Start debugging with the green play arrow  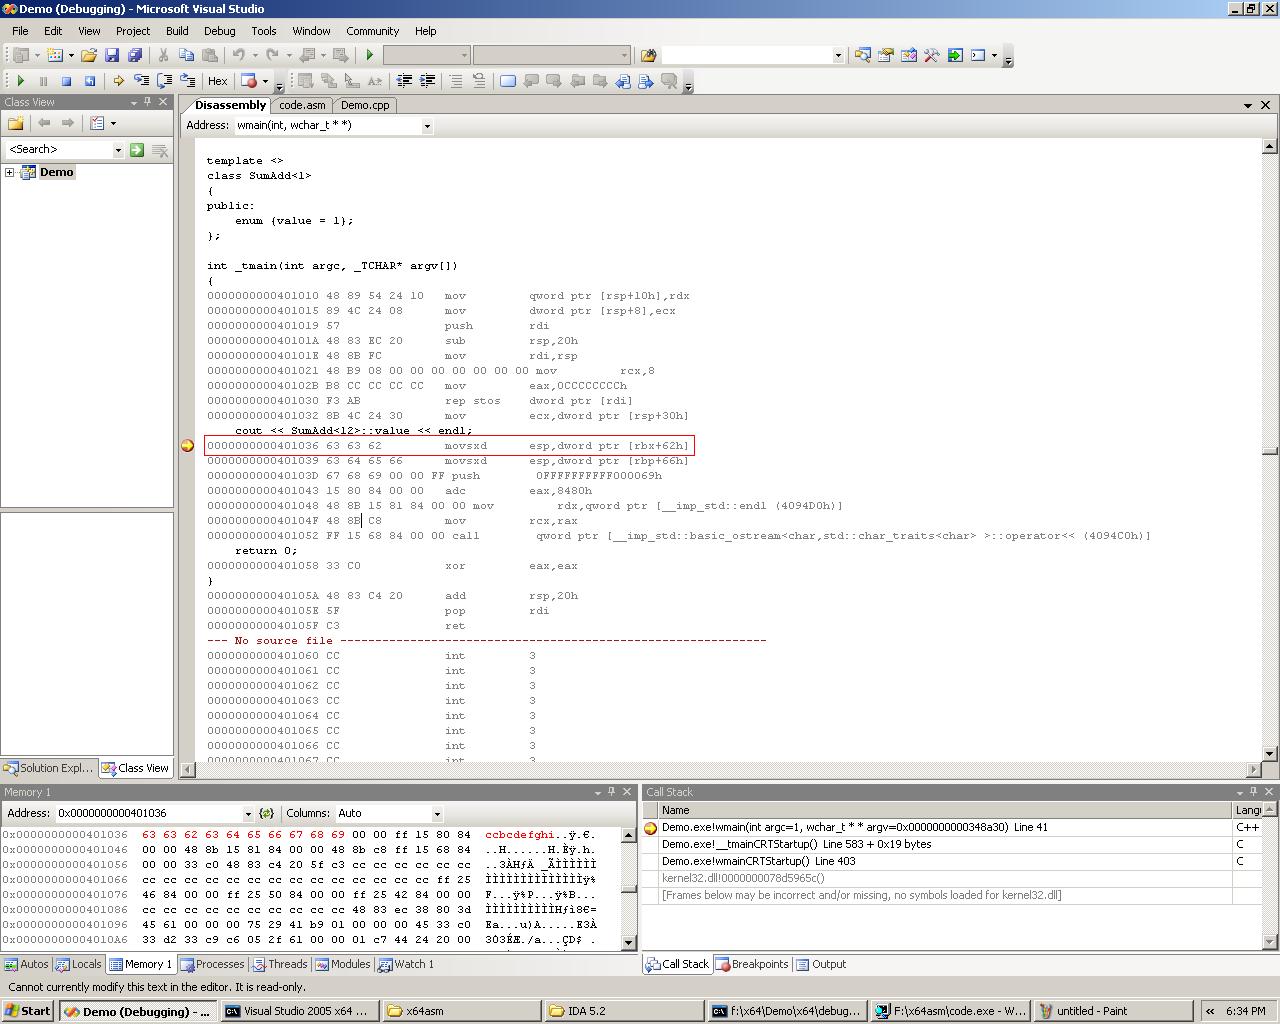click(370, 55)
